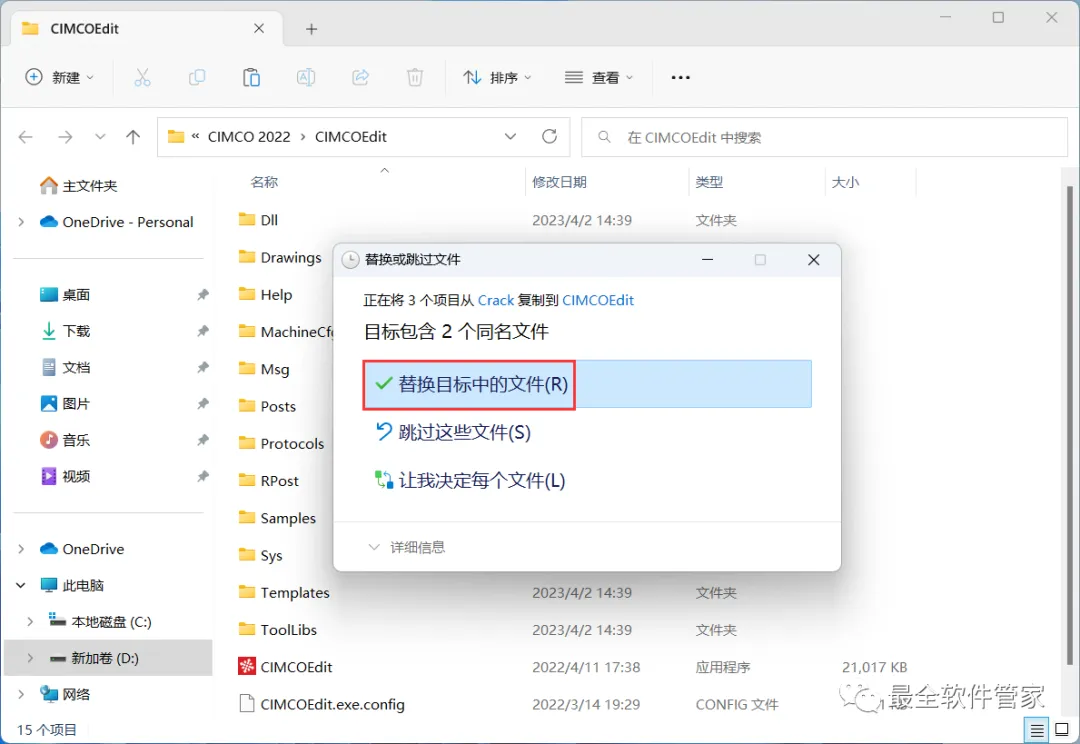Unpin 桌面 using its pin icon
Viewport: 1080px width, 744px height.
[x=202, y=295]
